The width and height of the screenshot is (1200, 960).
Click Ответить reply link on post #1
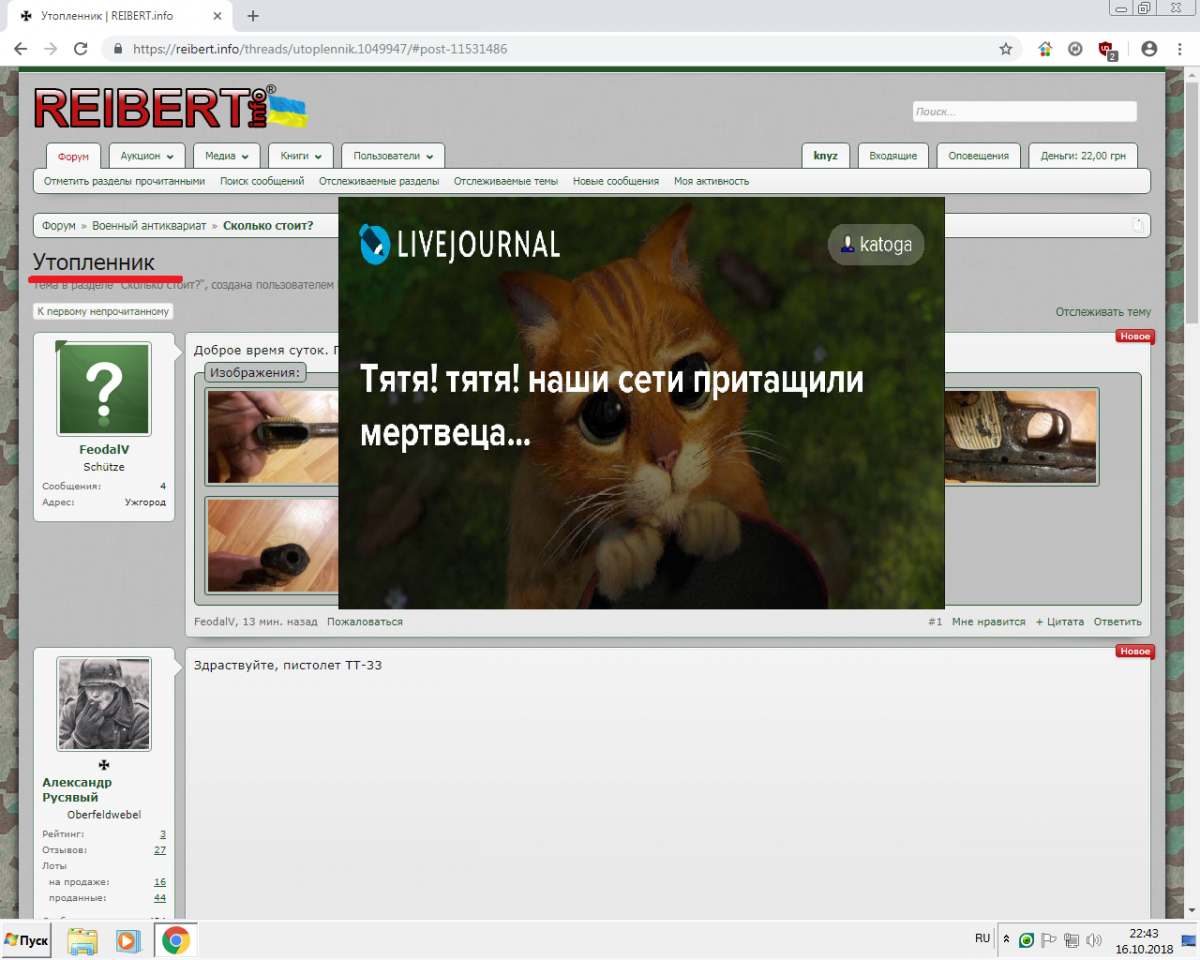1117,622
